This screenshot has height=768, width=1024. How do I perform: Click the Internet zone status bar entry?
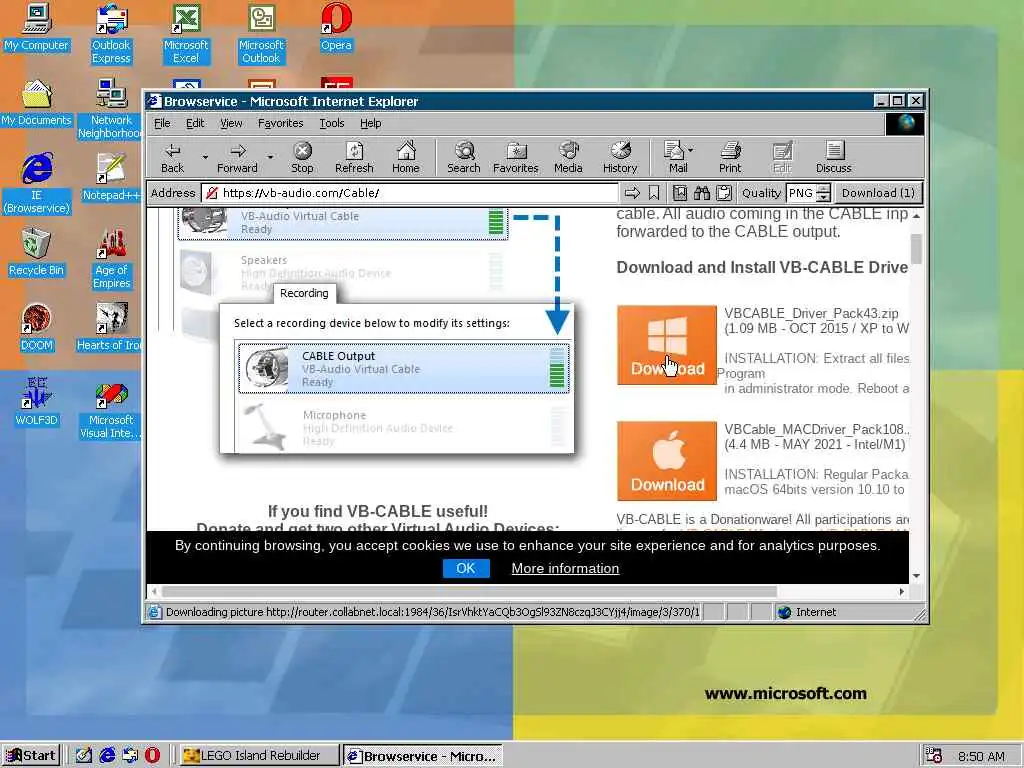[x=807, y=612]
